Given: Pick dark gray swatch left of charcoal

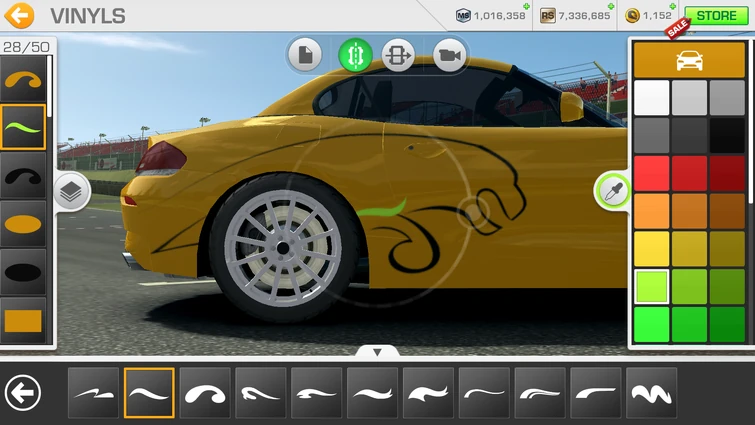Looking at the screenshot, I should click(x=651, y=135).
